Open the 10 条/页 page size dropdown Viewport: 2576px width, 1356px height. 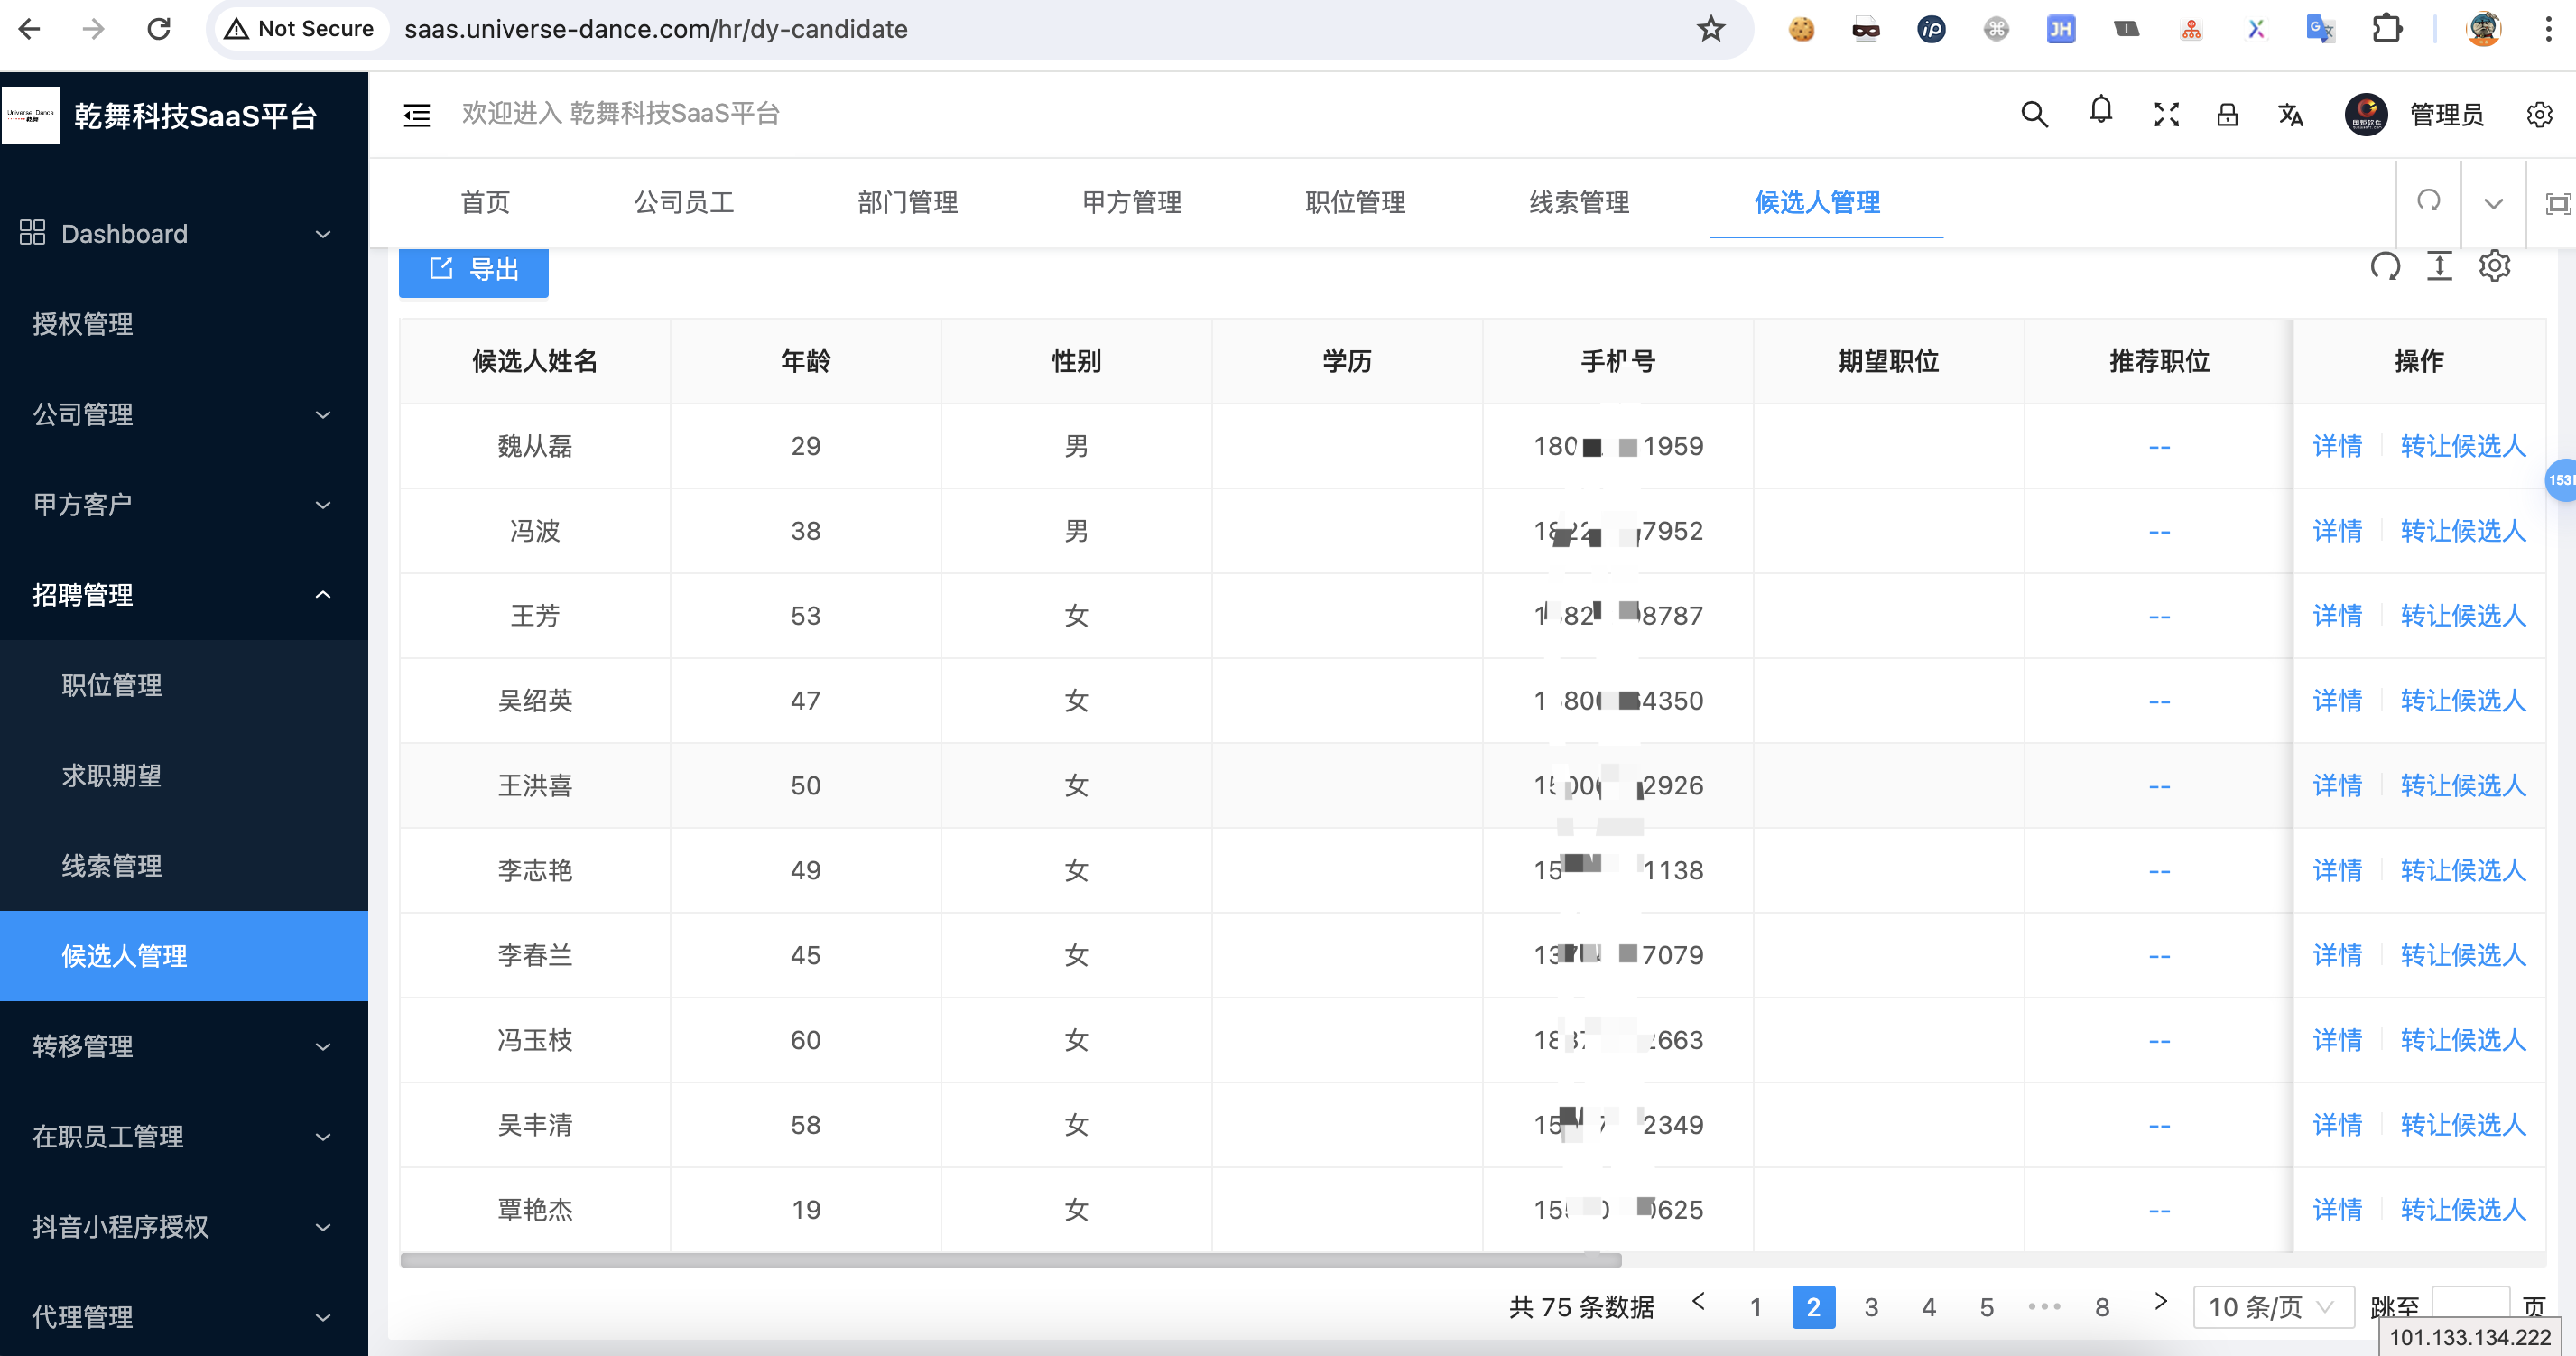pyautogui.click(x=2273, y=1307)
